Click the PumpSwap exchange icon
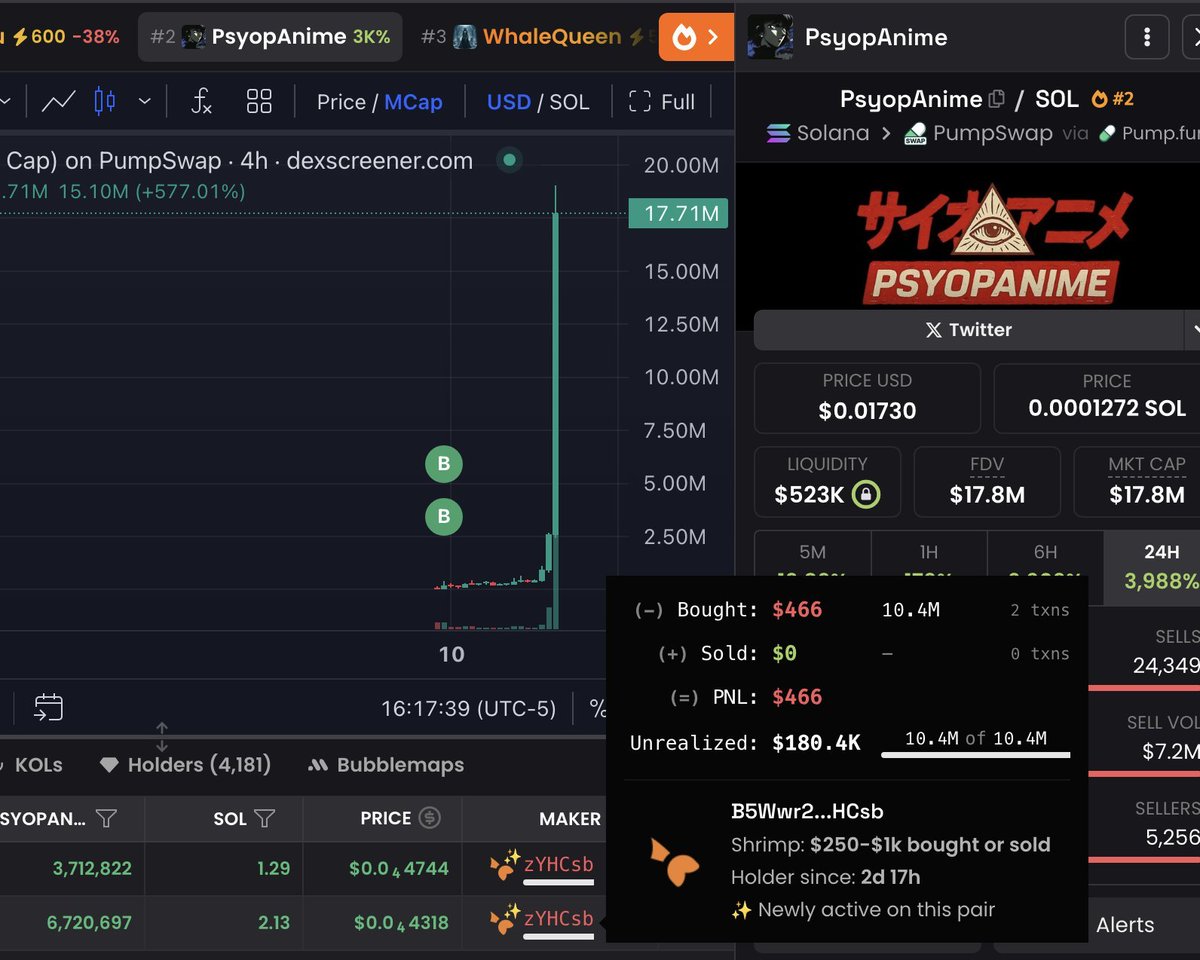 click(x=914, y=132)
